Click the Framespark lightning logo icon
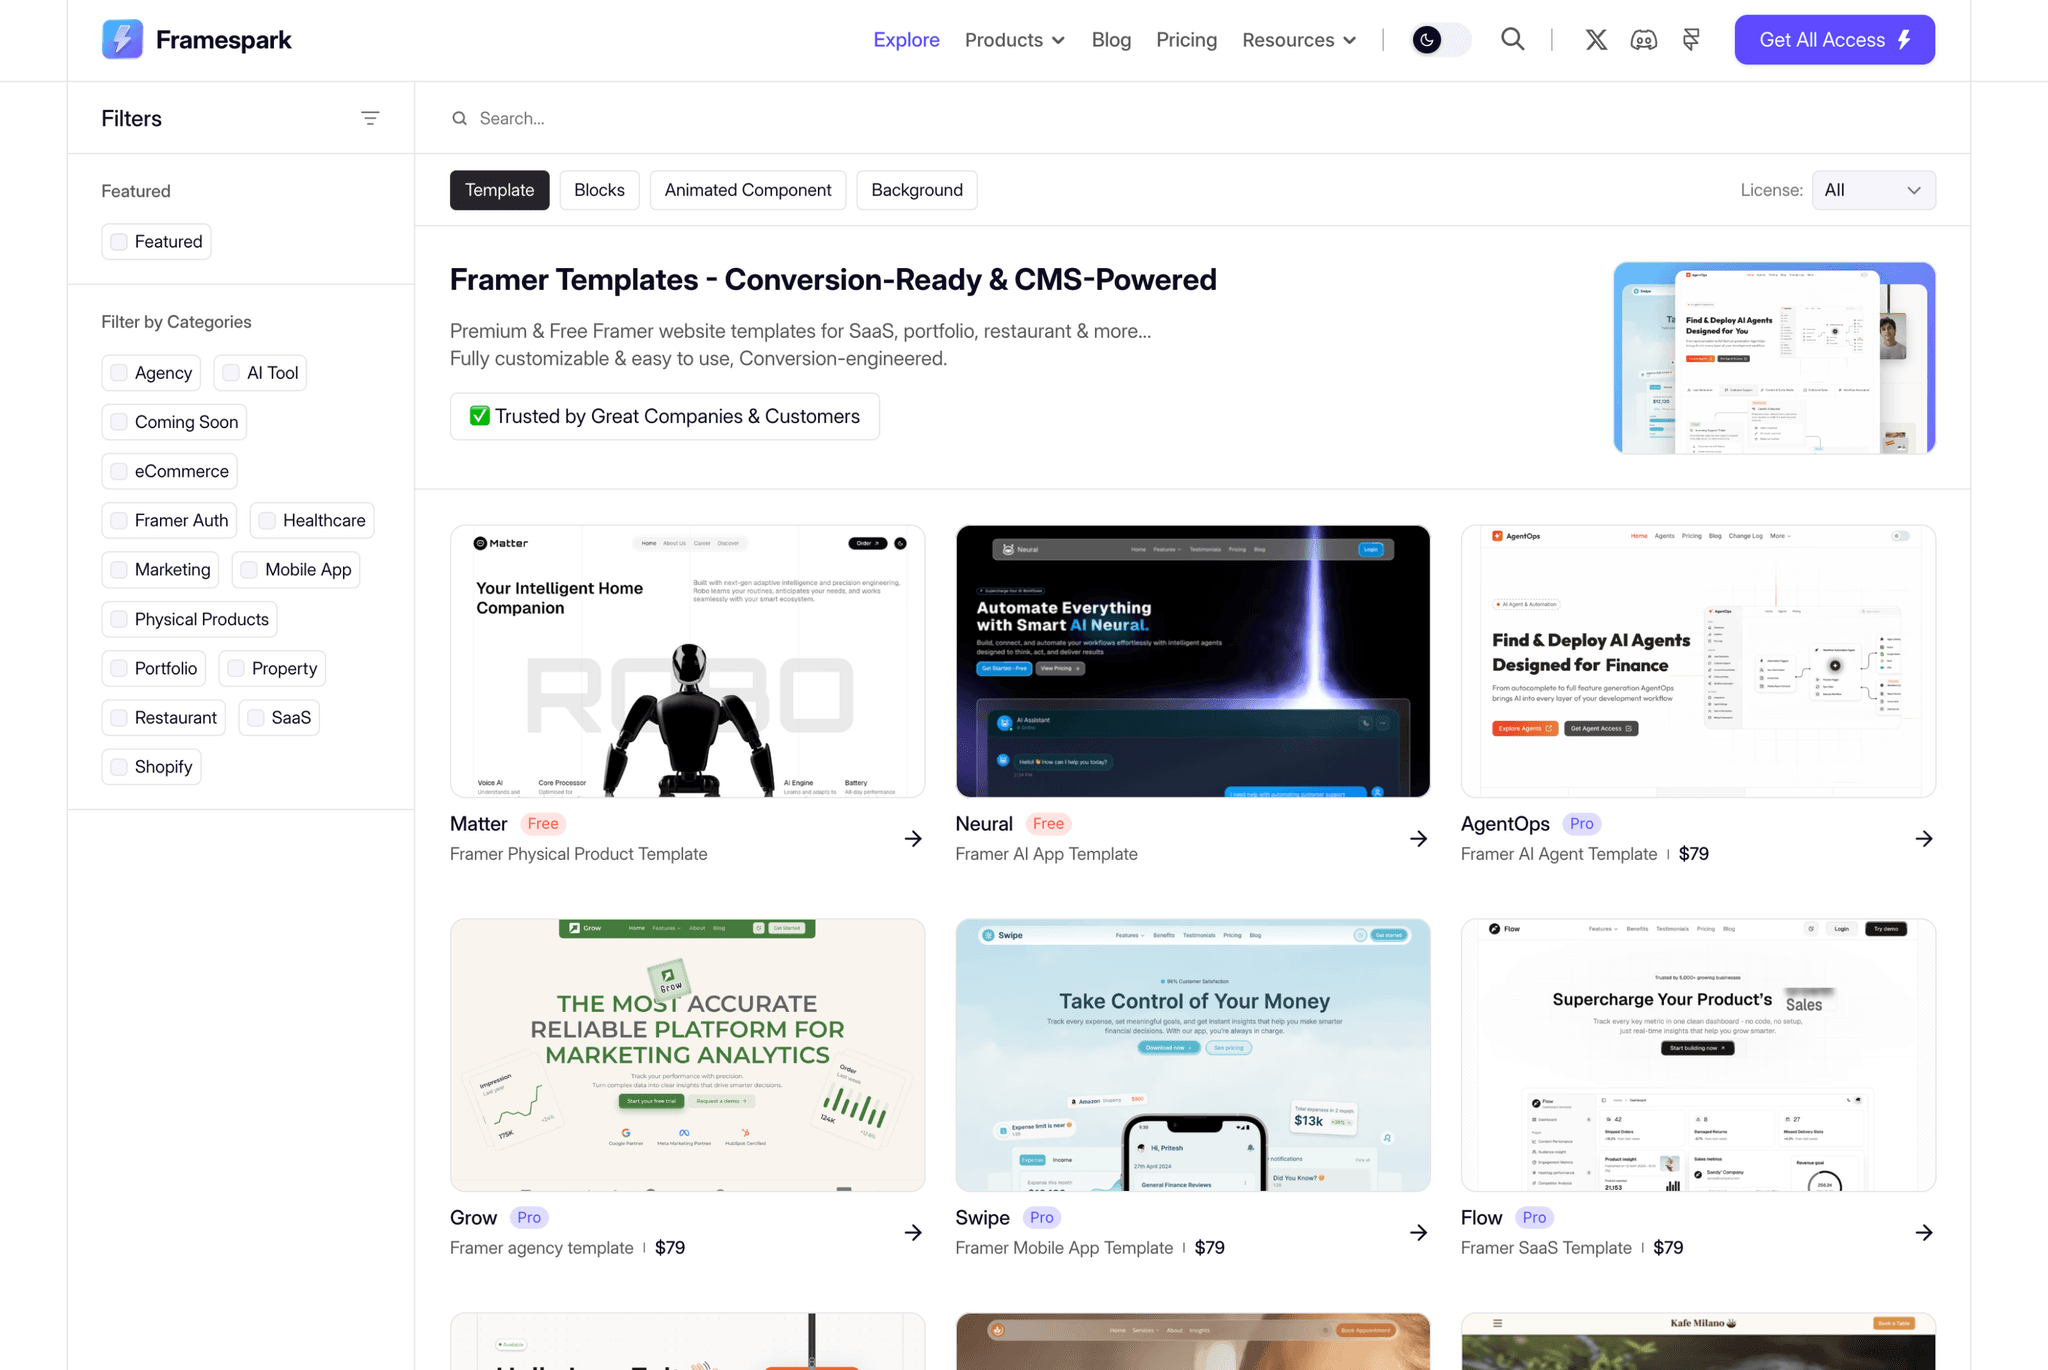Viewport: 2048px width, 1370px height. (122, 40)
